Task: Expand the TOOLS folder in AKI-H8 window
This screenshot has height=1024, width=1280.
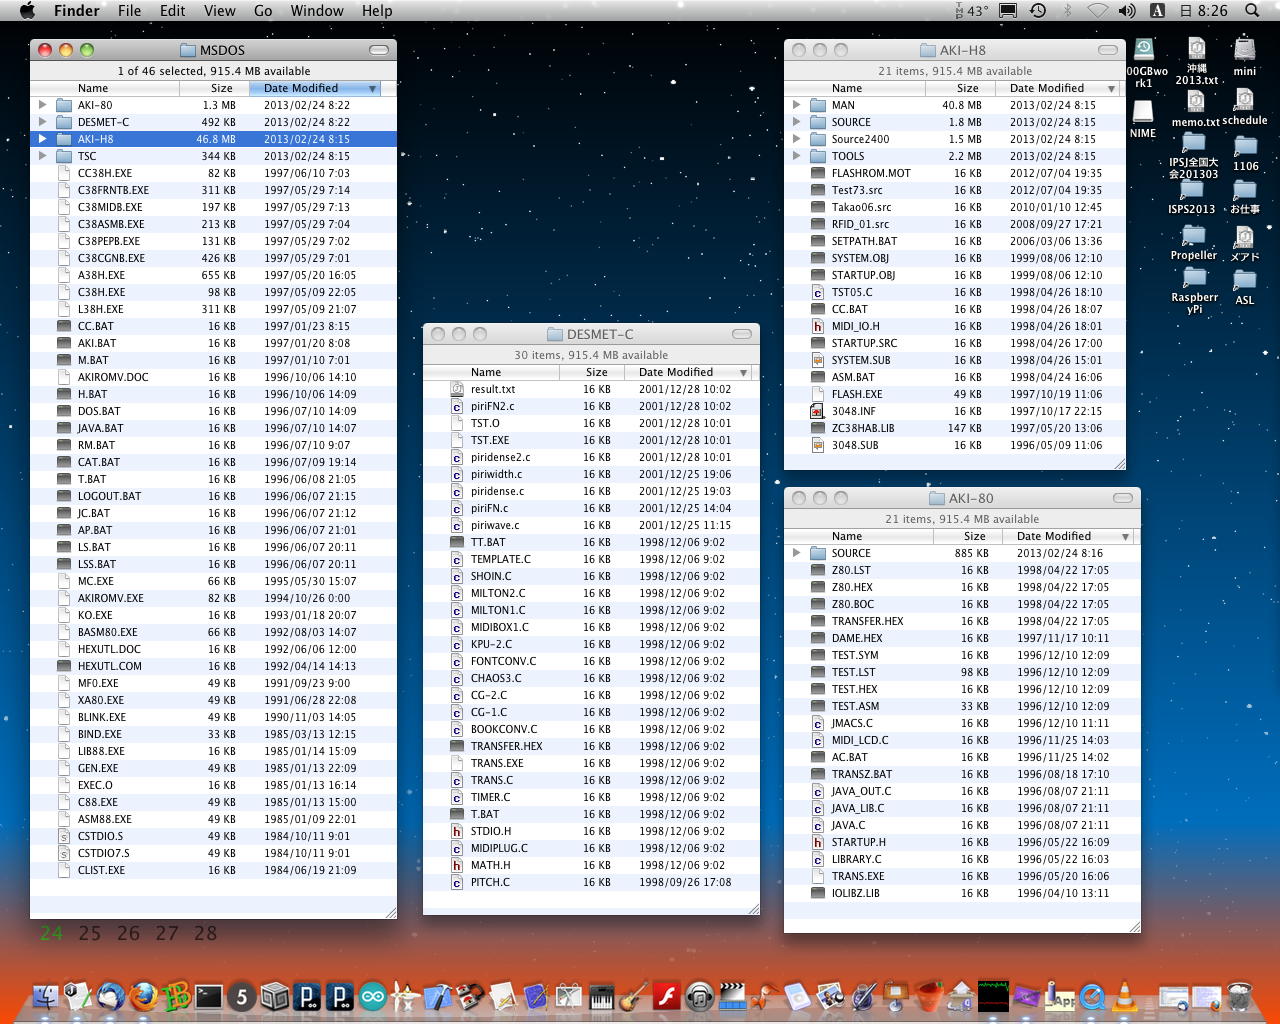Action: 796,156
